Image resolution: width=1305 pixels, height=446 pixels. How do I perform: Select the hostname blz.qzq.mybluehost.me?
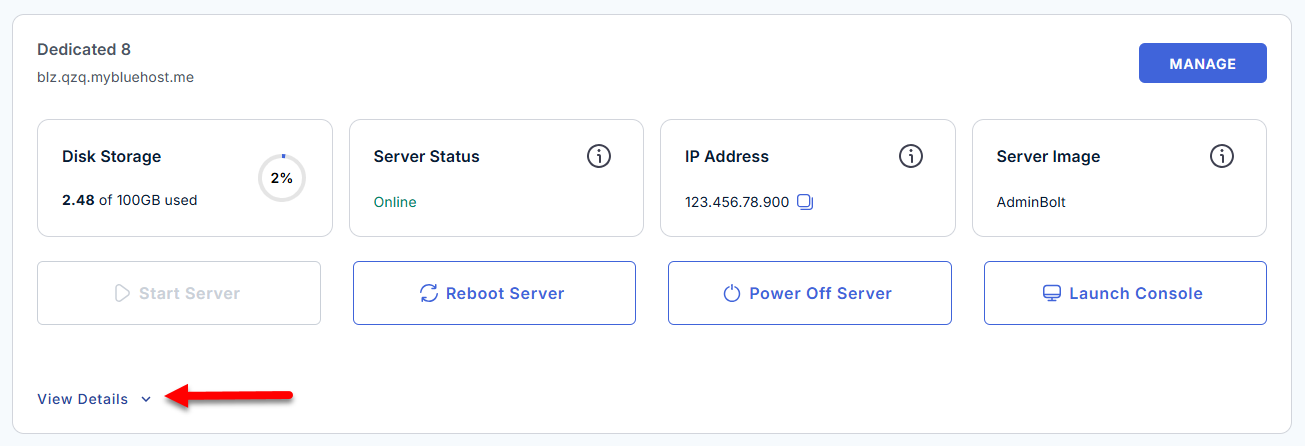tap(115, 77)
